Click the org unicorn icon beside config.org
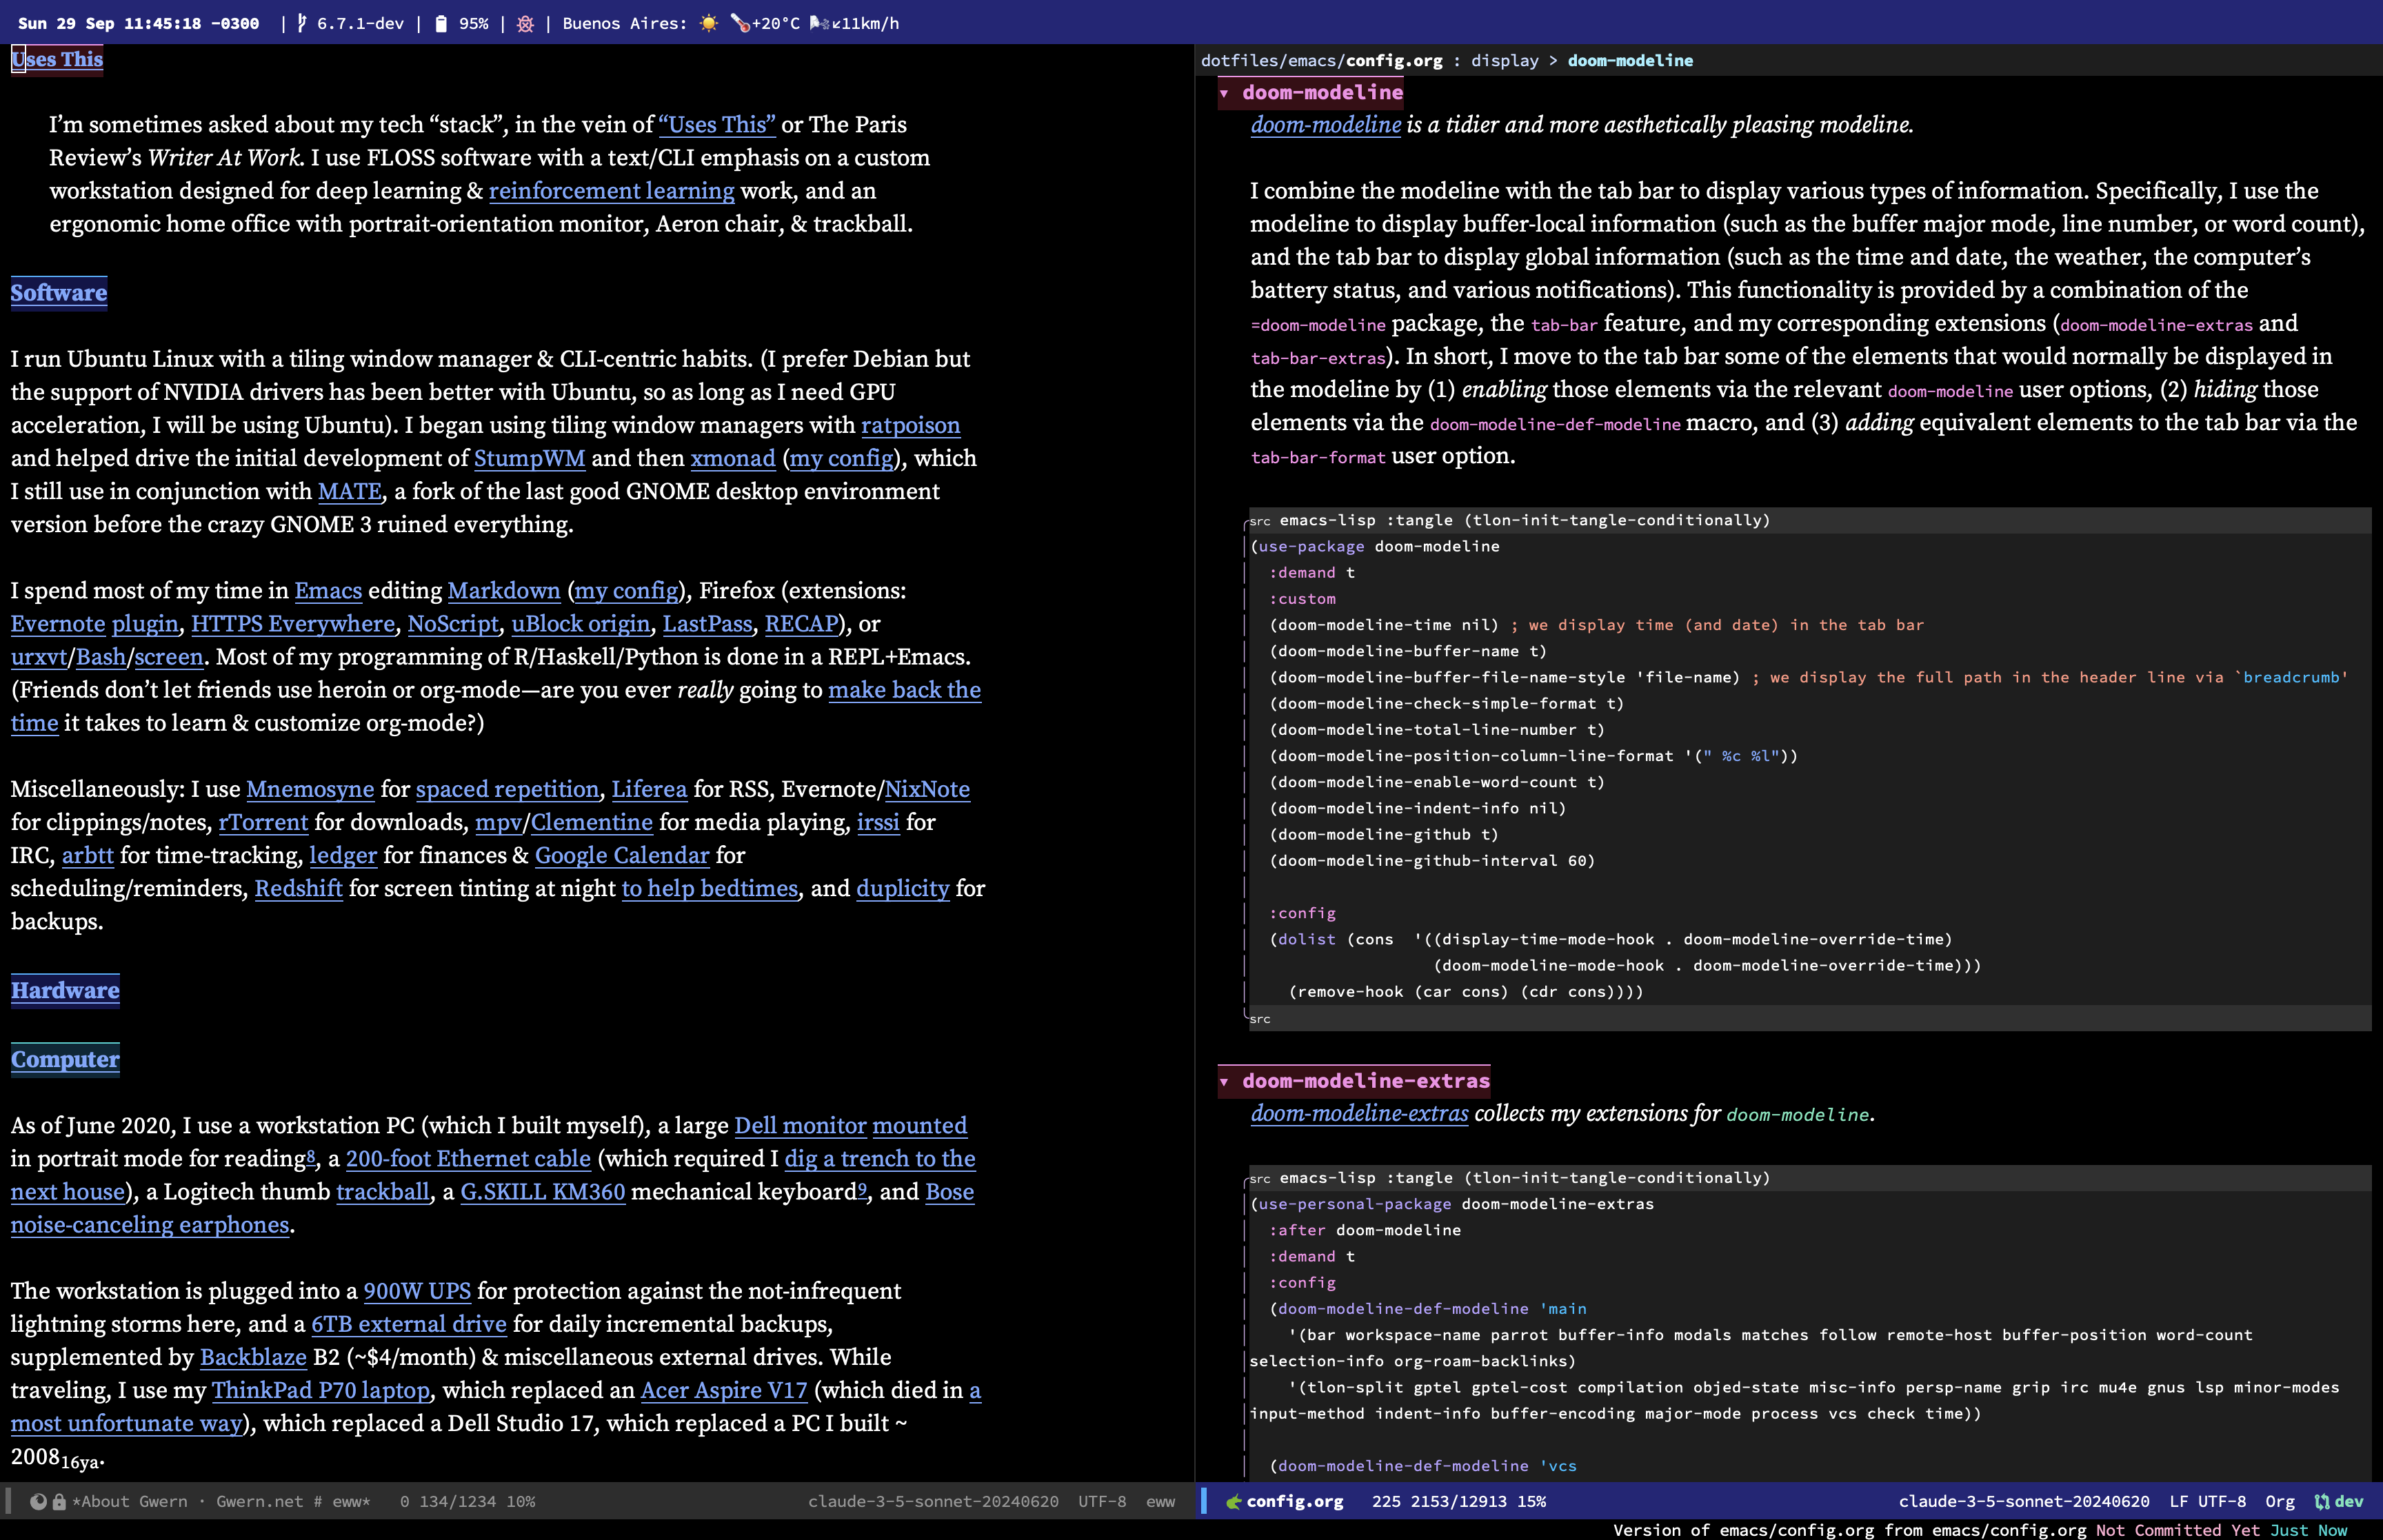This screenshot has height=1540, width=2383. coord(1233,1501)
